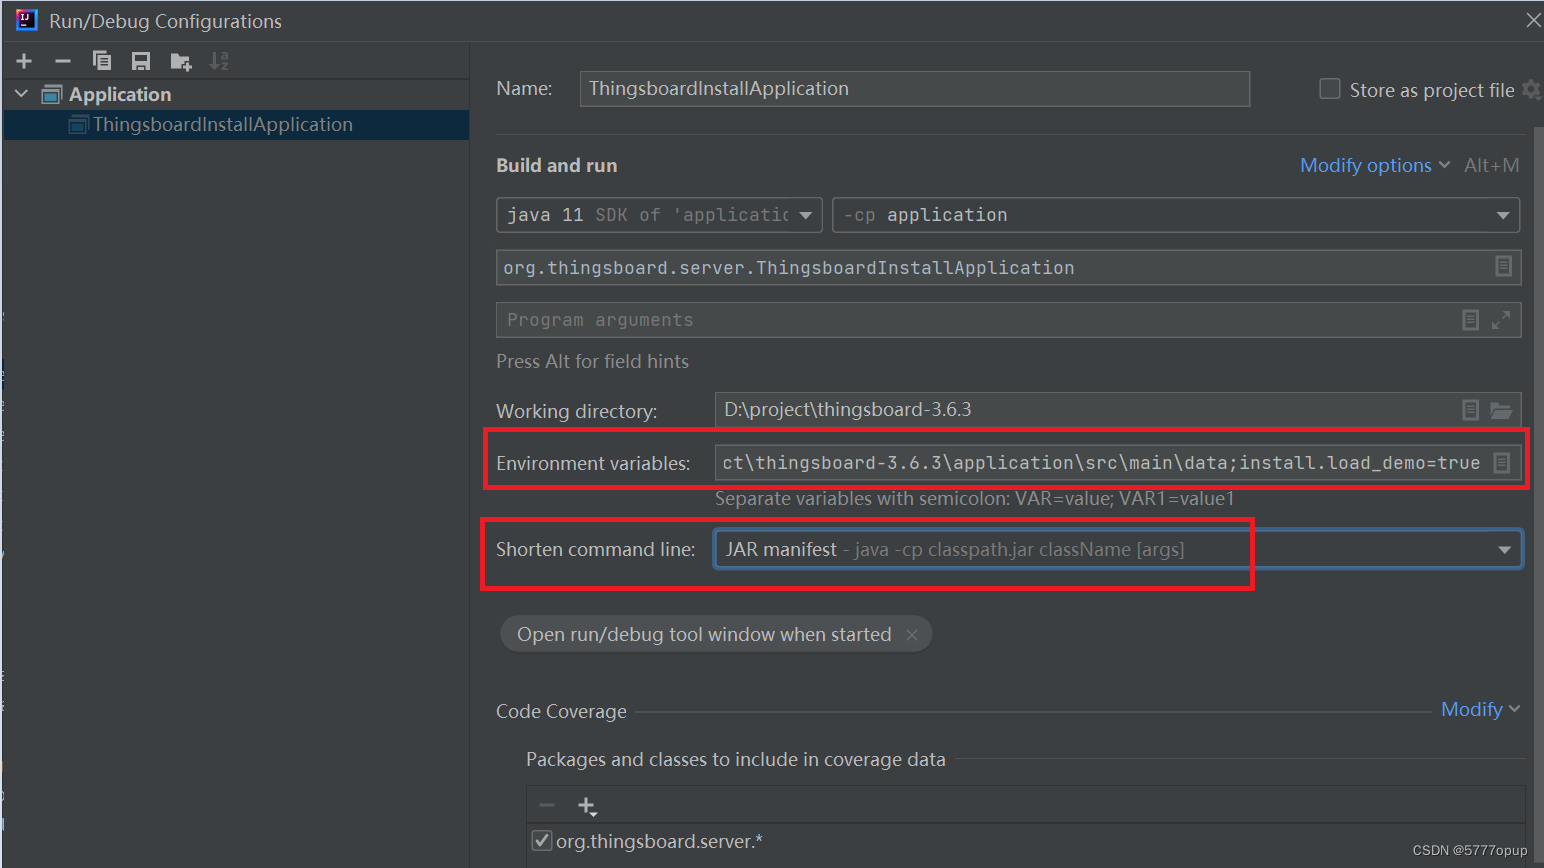Screen dimensions: 1544x868
Task: Click the Build and run heading
Action: [x=557, y=166]
